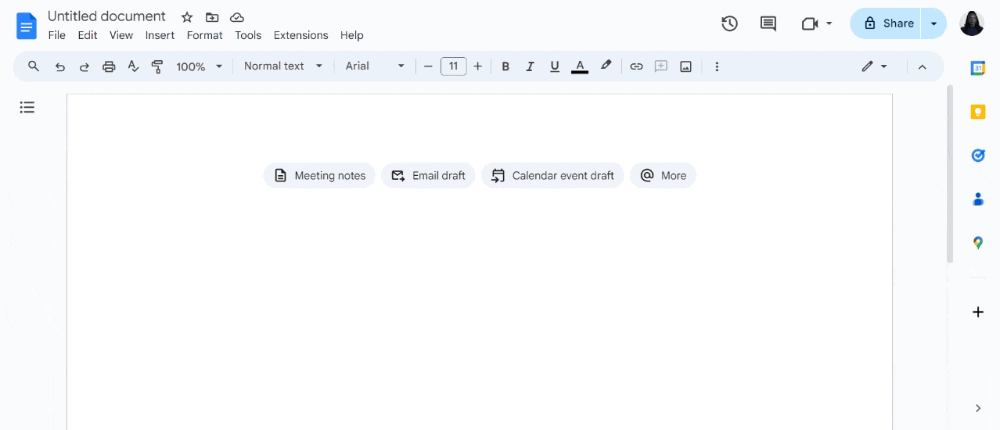This screenshot has height=430, width=1000.
Task: Hide the menus with the up chevron
Action: tap(922, 66)
